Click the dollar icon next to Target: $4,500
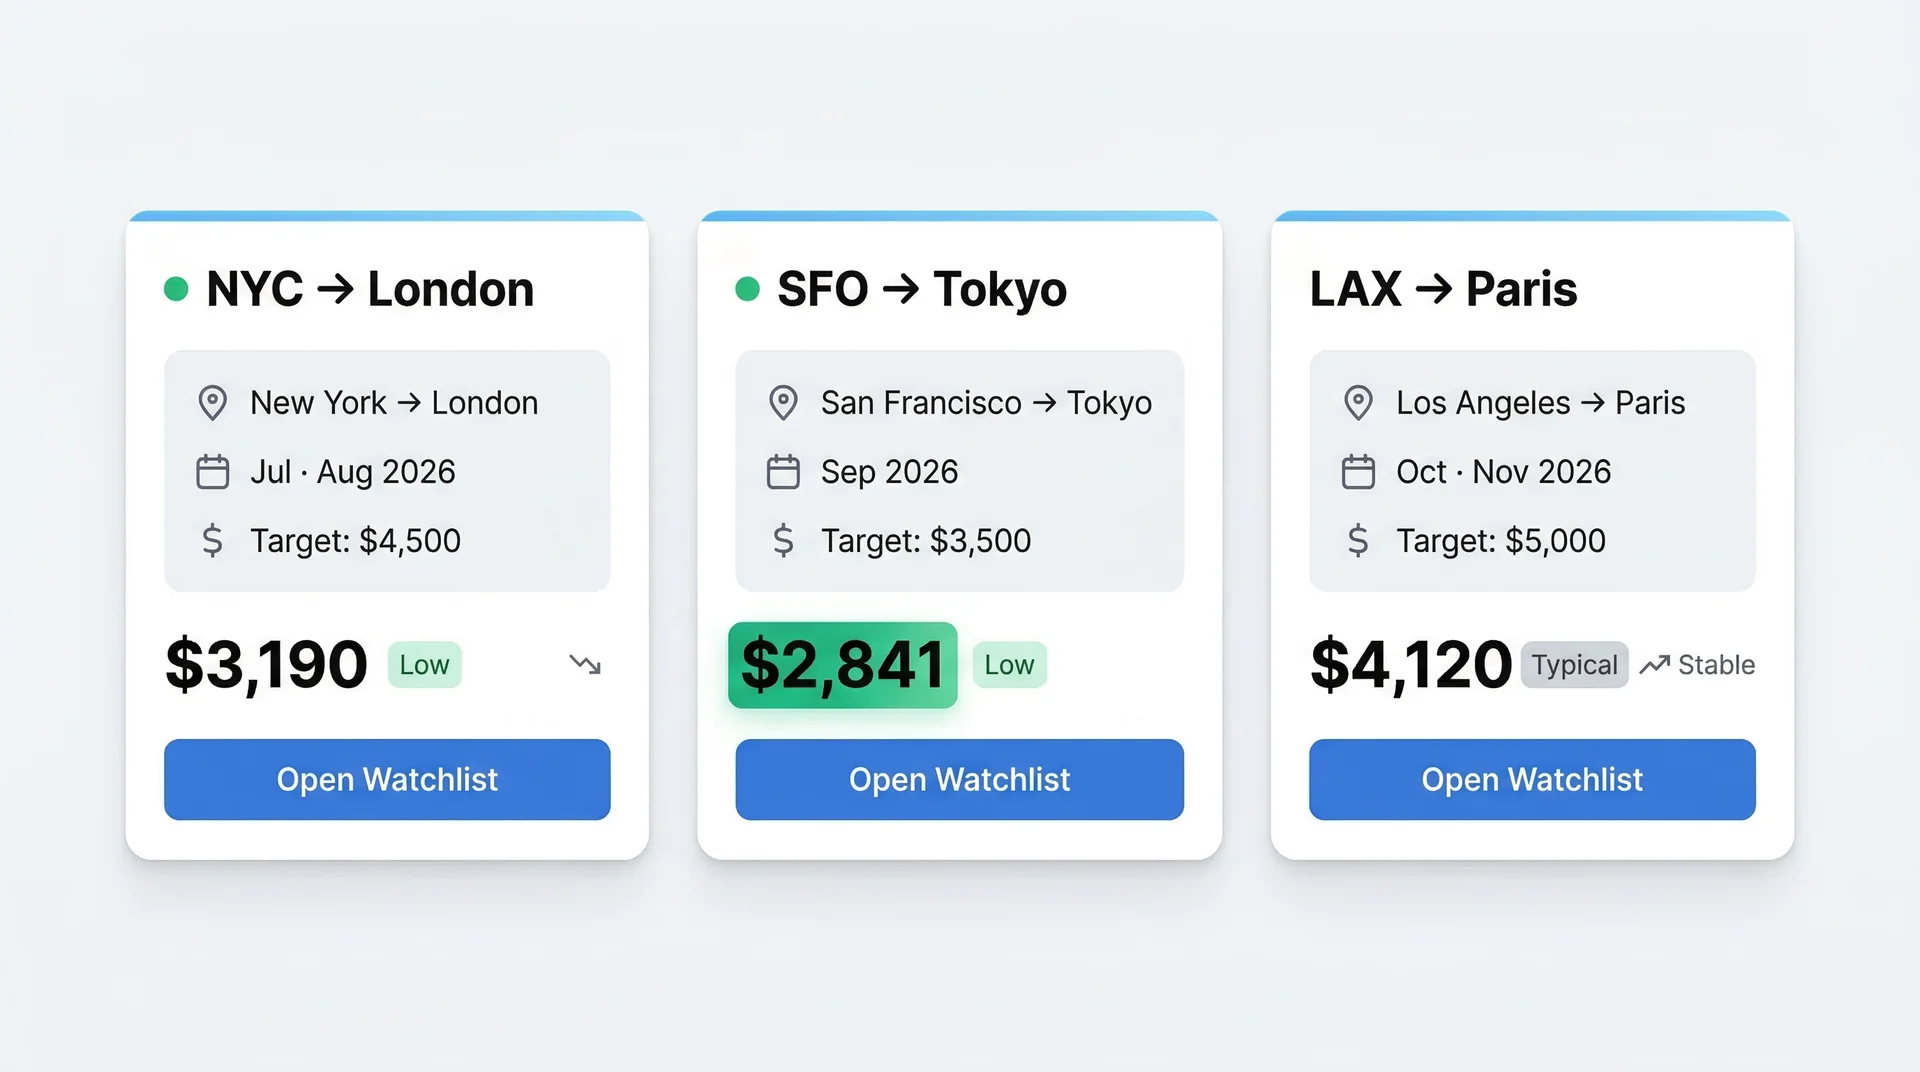This screenshot has width=1920, height=1072. 211,541
